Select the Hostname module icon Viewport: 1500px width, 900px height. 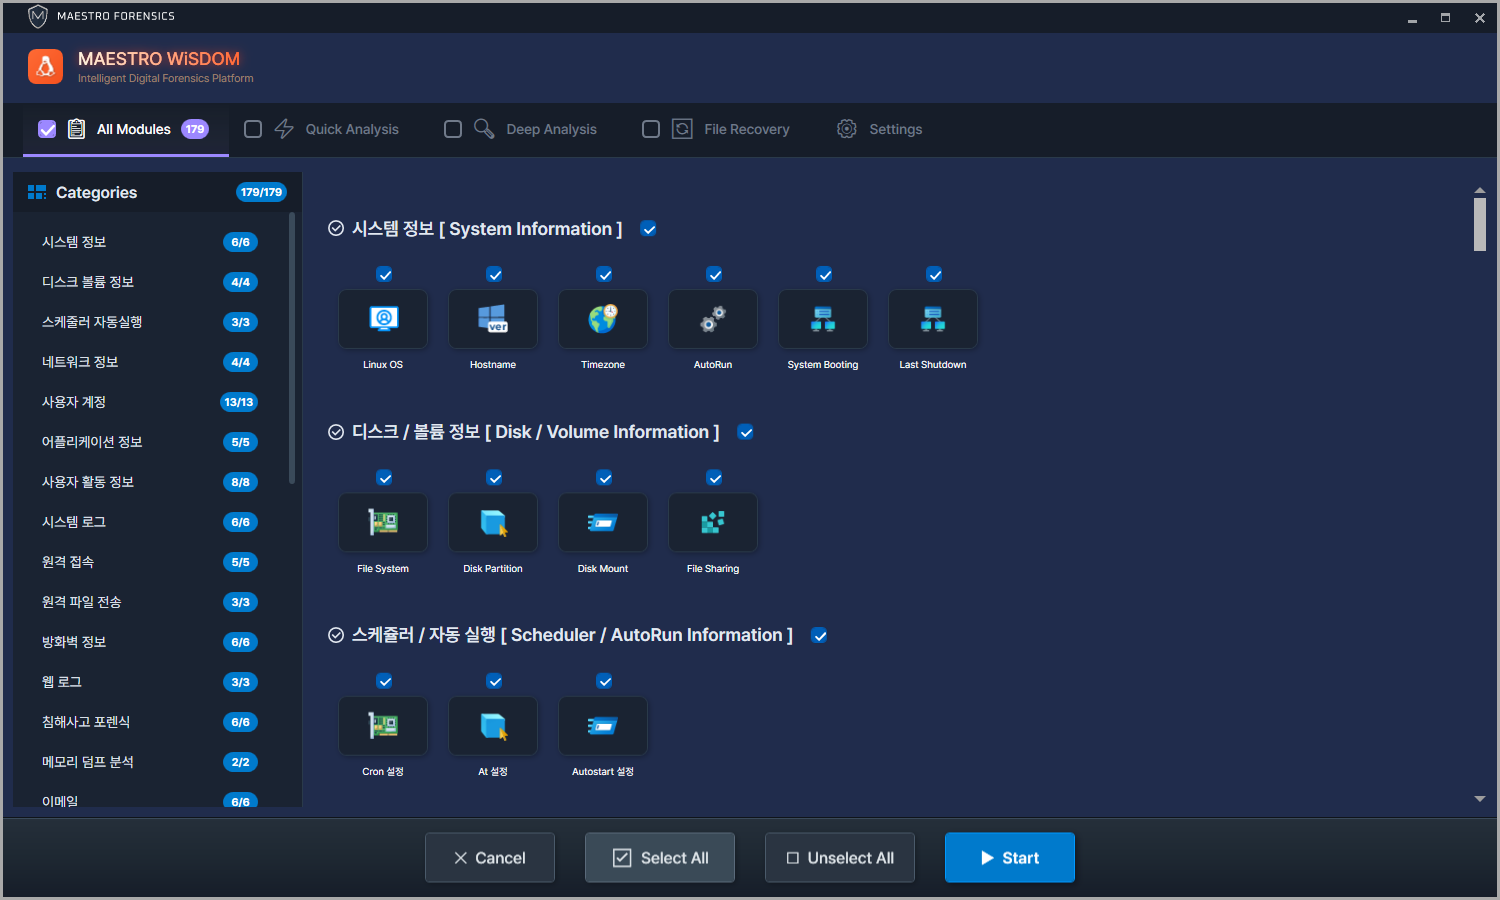pyautogui.click(x=493, y=319)
